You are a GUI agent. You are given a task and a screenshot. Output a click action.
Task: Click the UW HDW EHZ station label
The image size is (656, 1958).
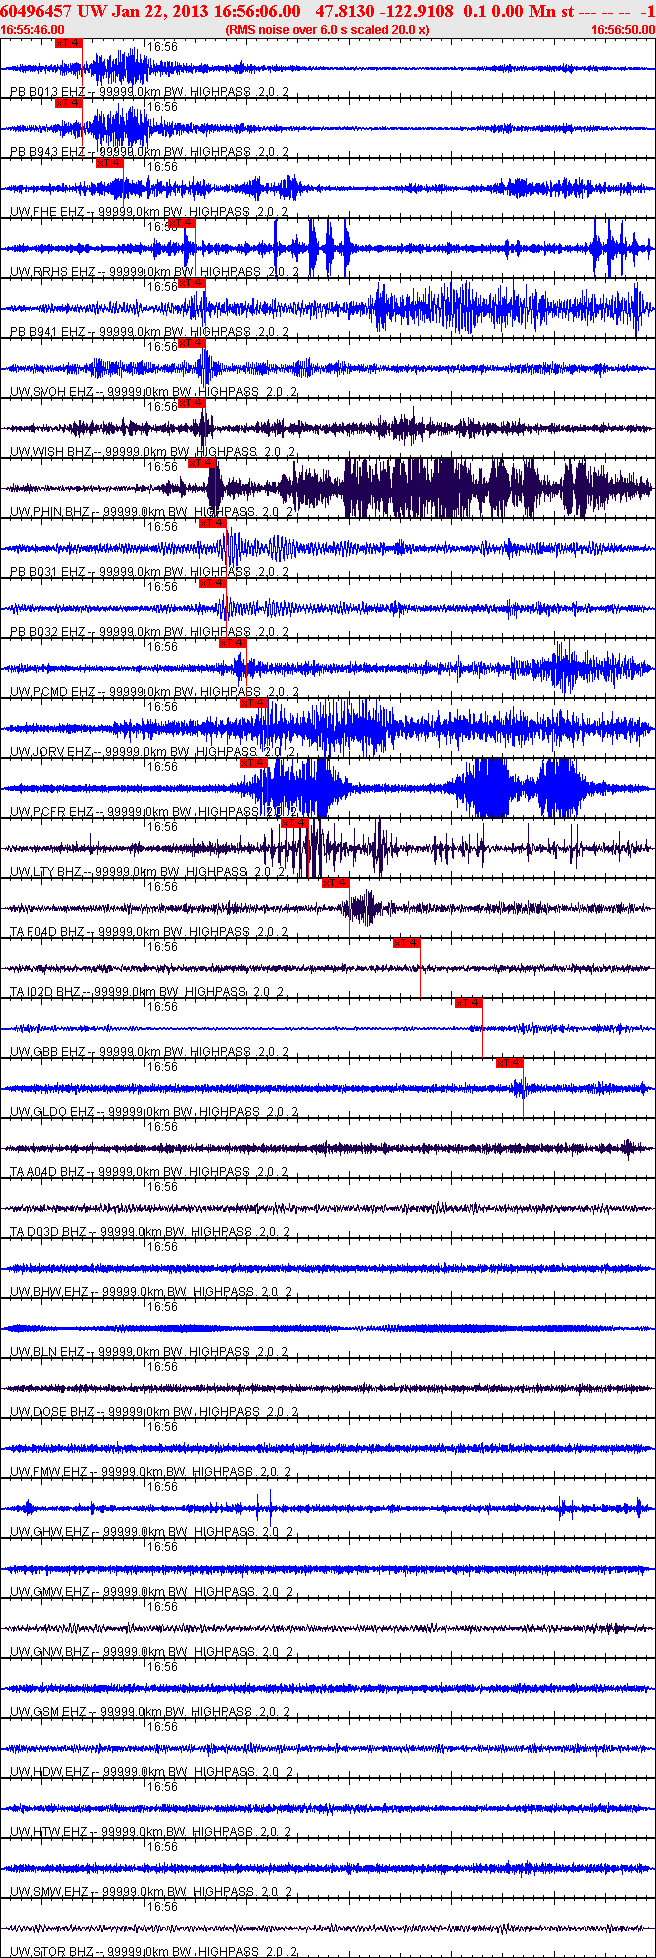(x=49, y=1772)
